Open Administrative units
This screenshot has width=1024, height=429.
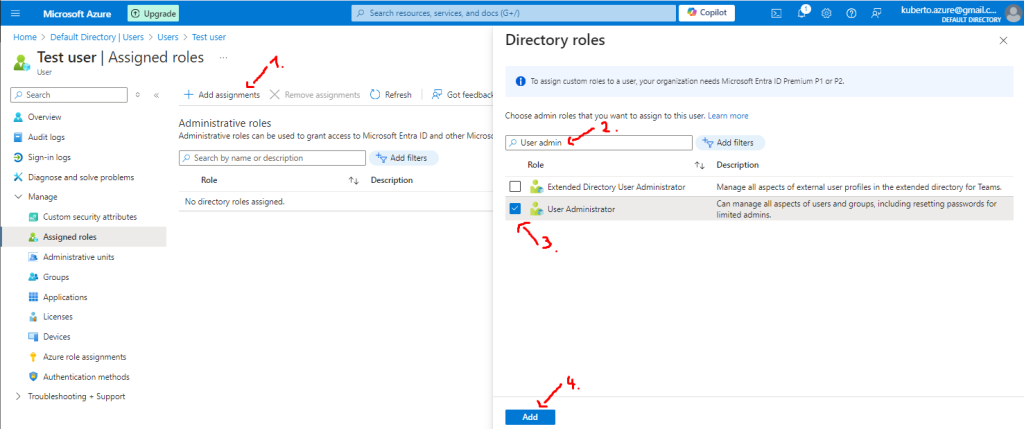(x=78, y=257)
